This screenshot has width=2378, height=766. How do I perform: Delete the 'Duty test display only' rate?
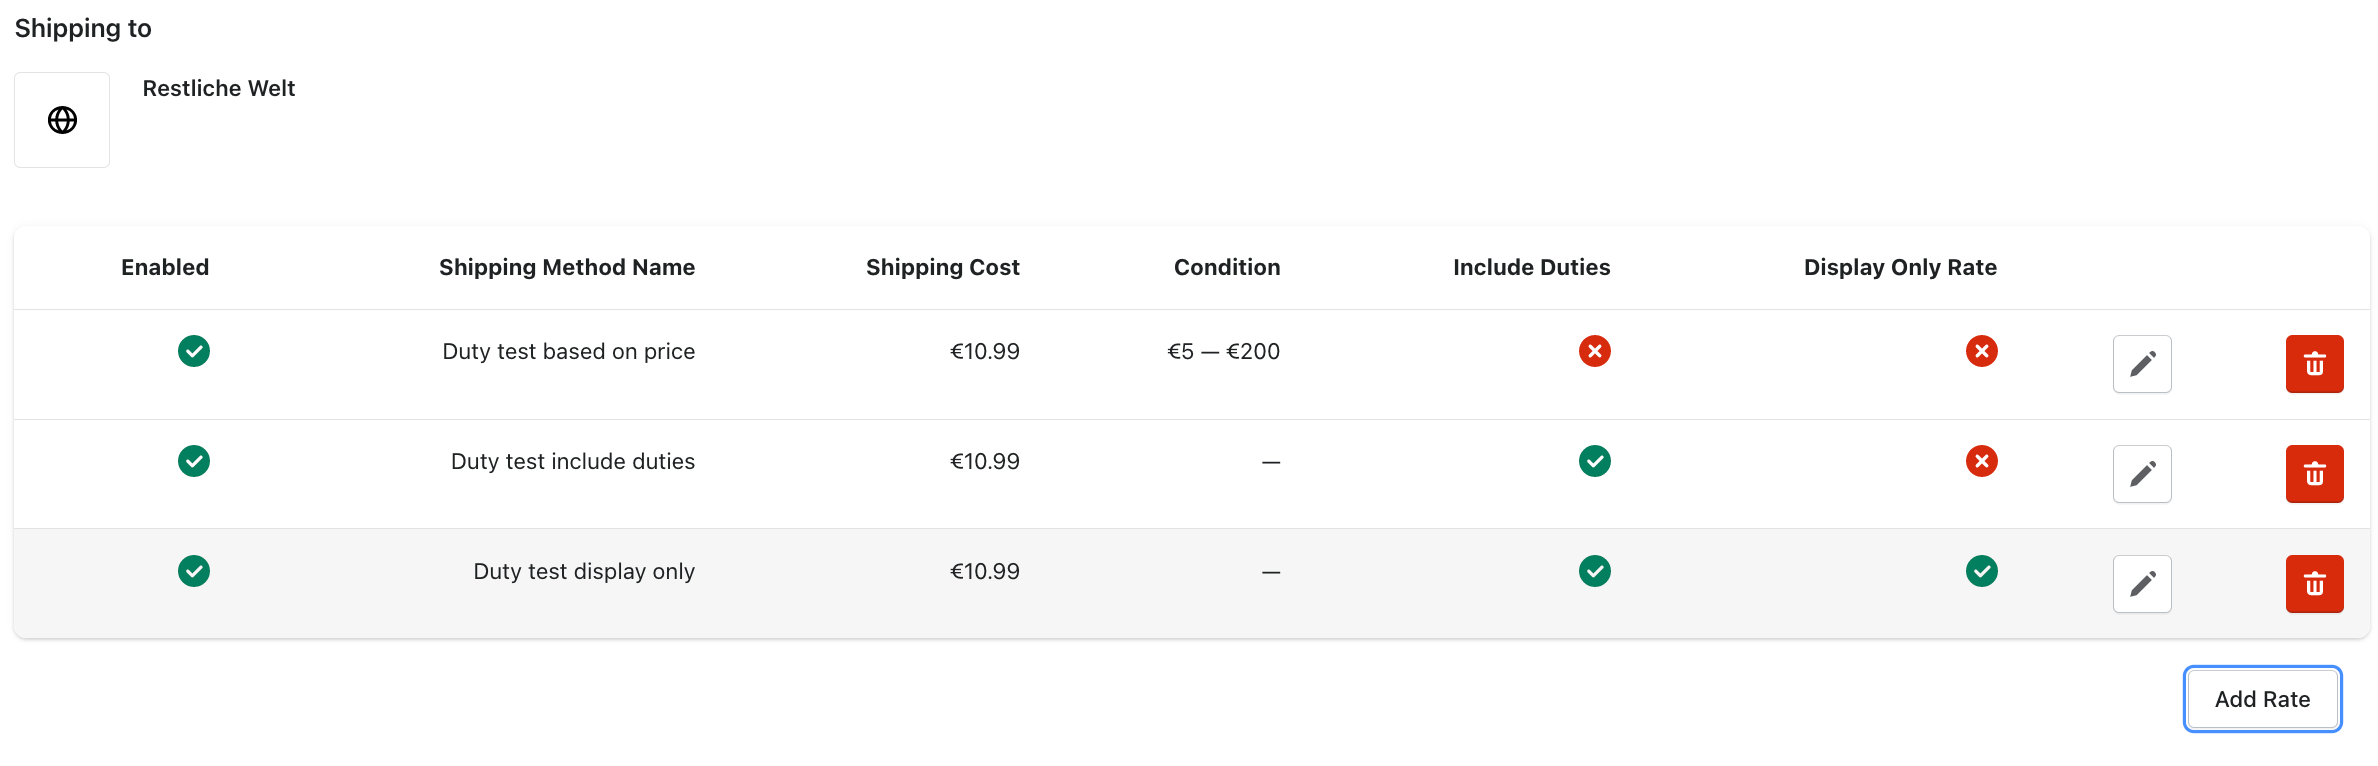[2314, 584]
